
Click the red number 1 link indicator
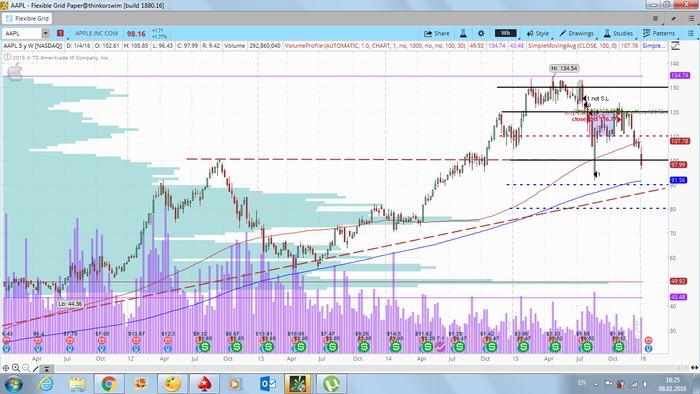coord(60,33)
